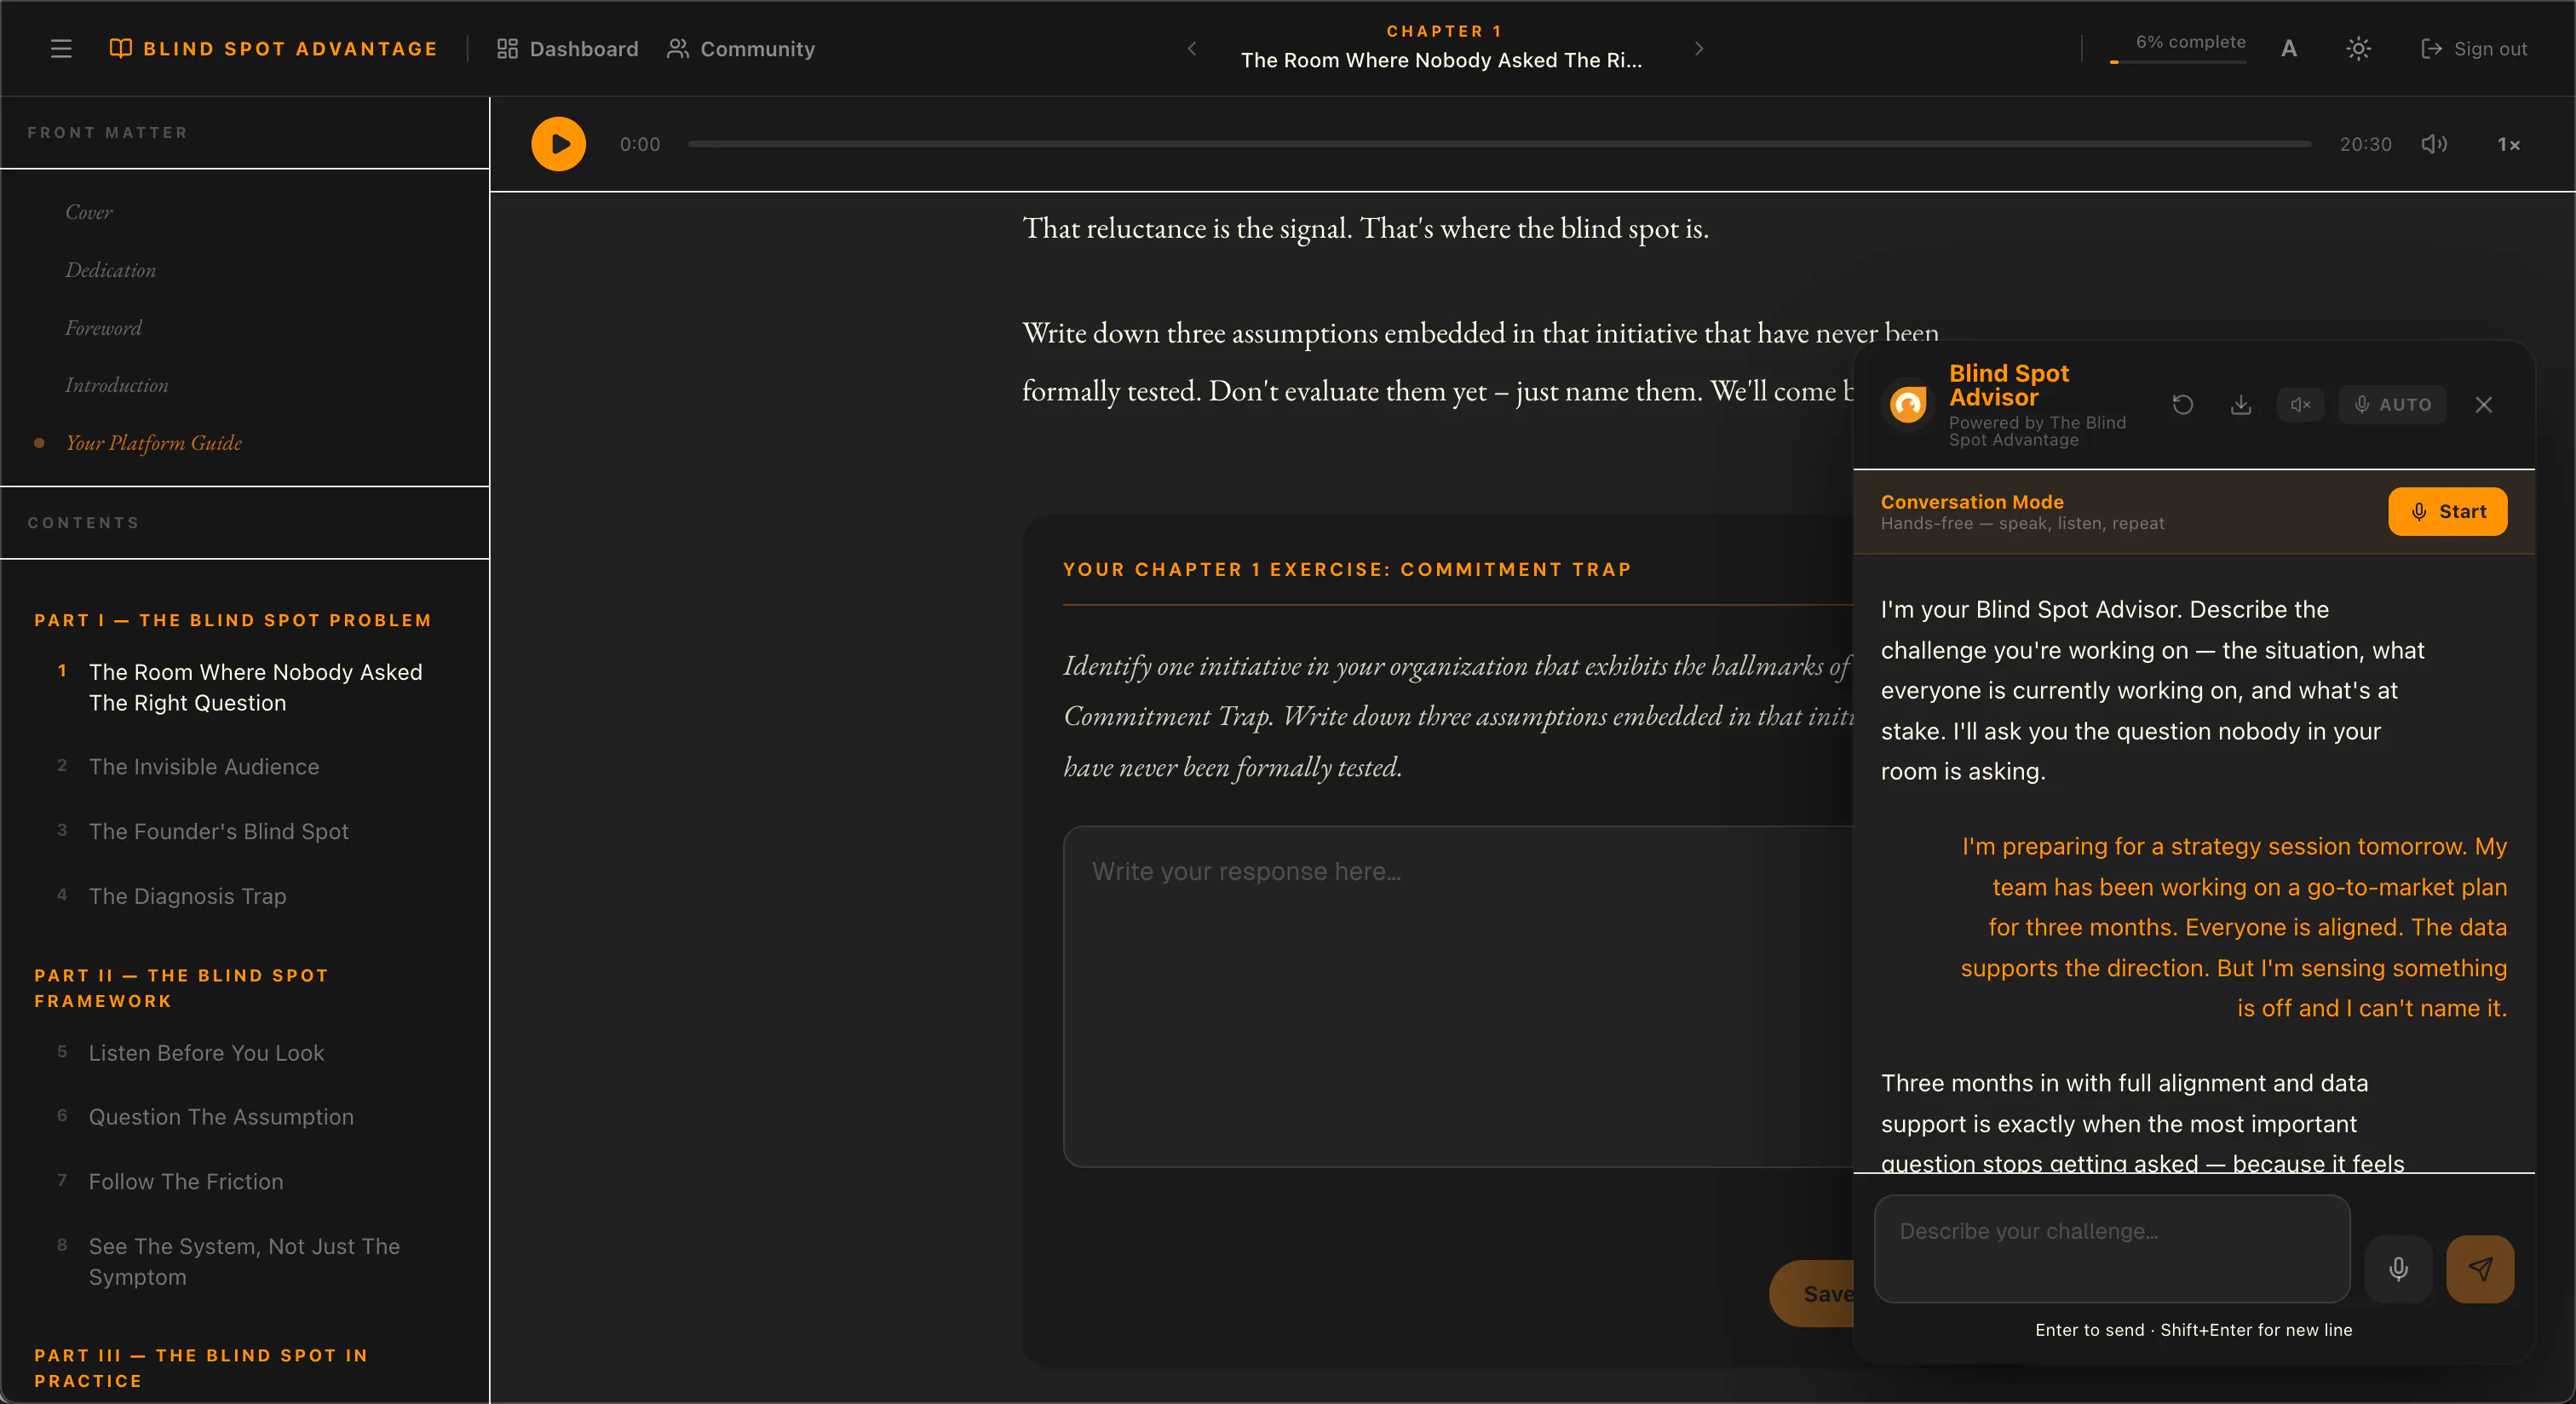Click the Blind Spot Advisor avatar icon
The height and width of the screenshot is (1404, 2576).
1908,405
